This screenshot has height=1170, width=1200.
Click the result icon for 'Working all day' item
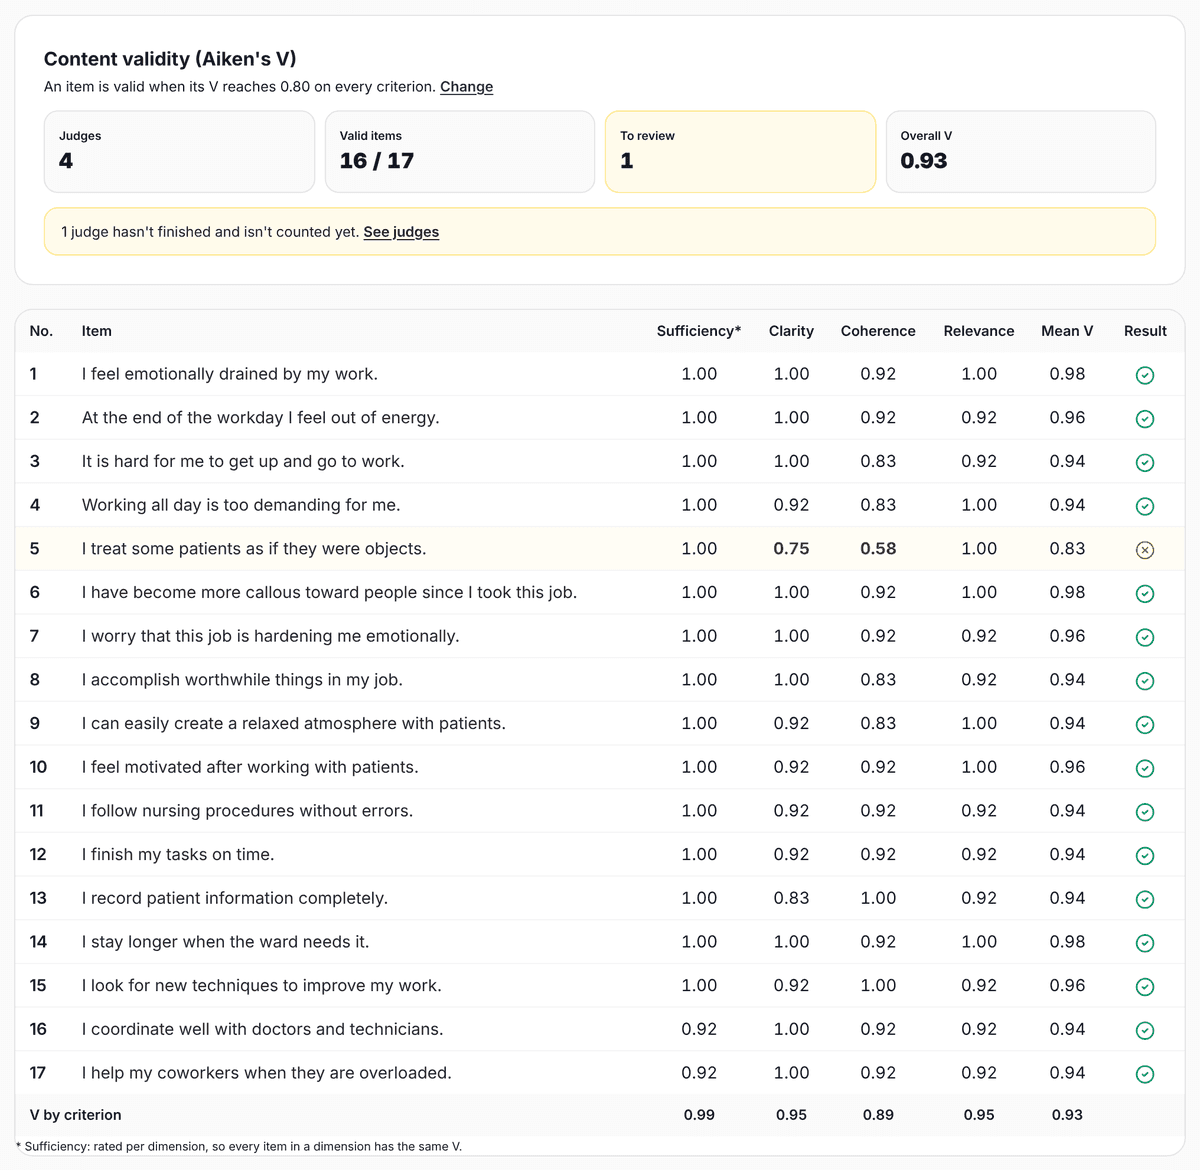(x=1145, y=506)
